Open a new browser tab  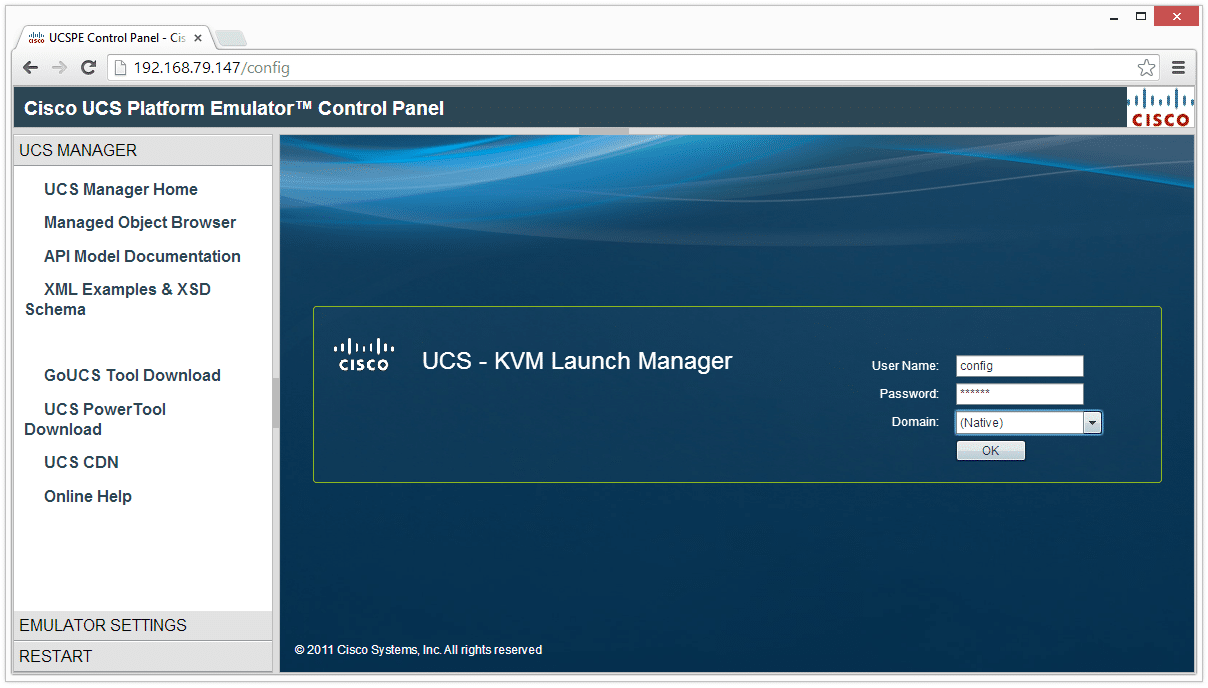click(231, 39)
